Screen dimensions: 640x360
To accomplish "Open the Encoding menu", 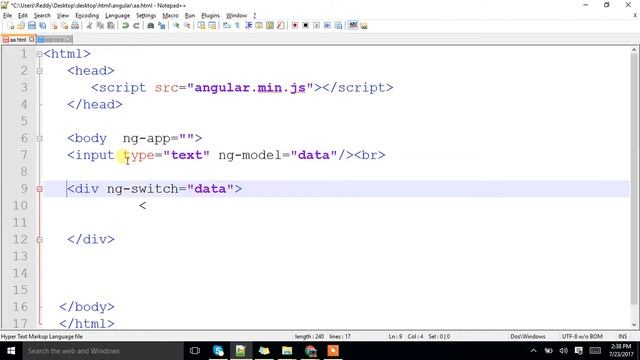I will click(87, 16).
